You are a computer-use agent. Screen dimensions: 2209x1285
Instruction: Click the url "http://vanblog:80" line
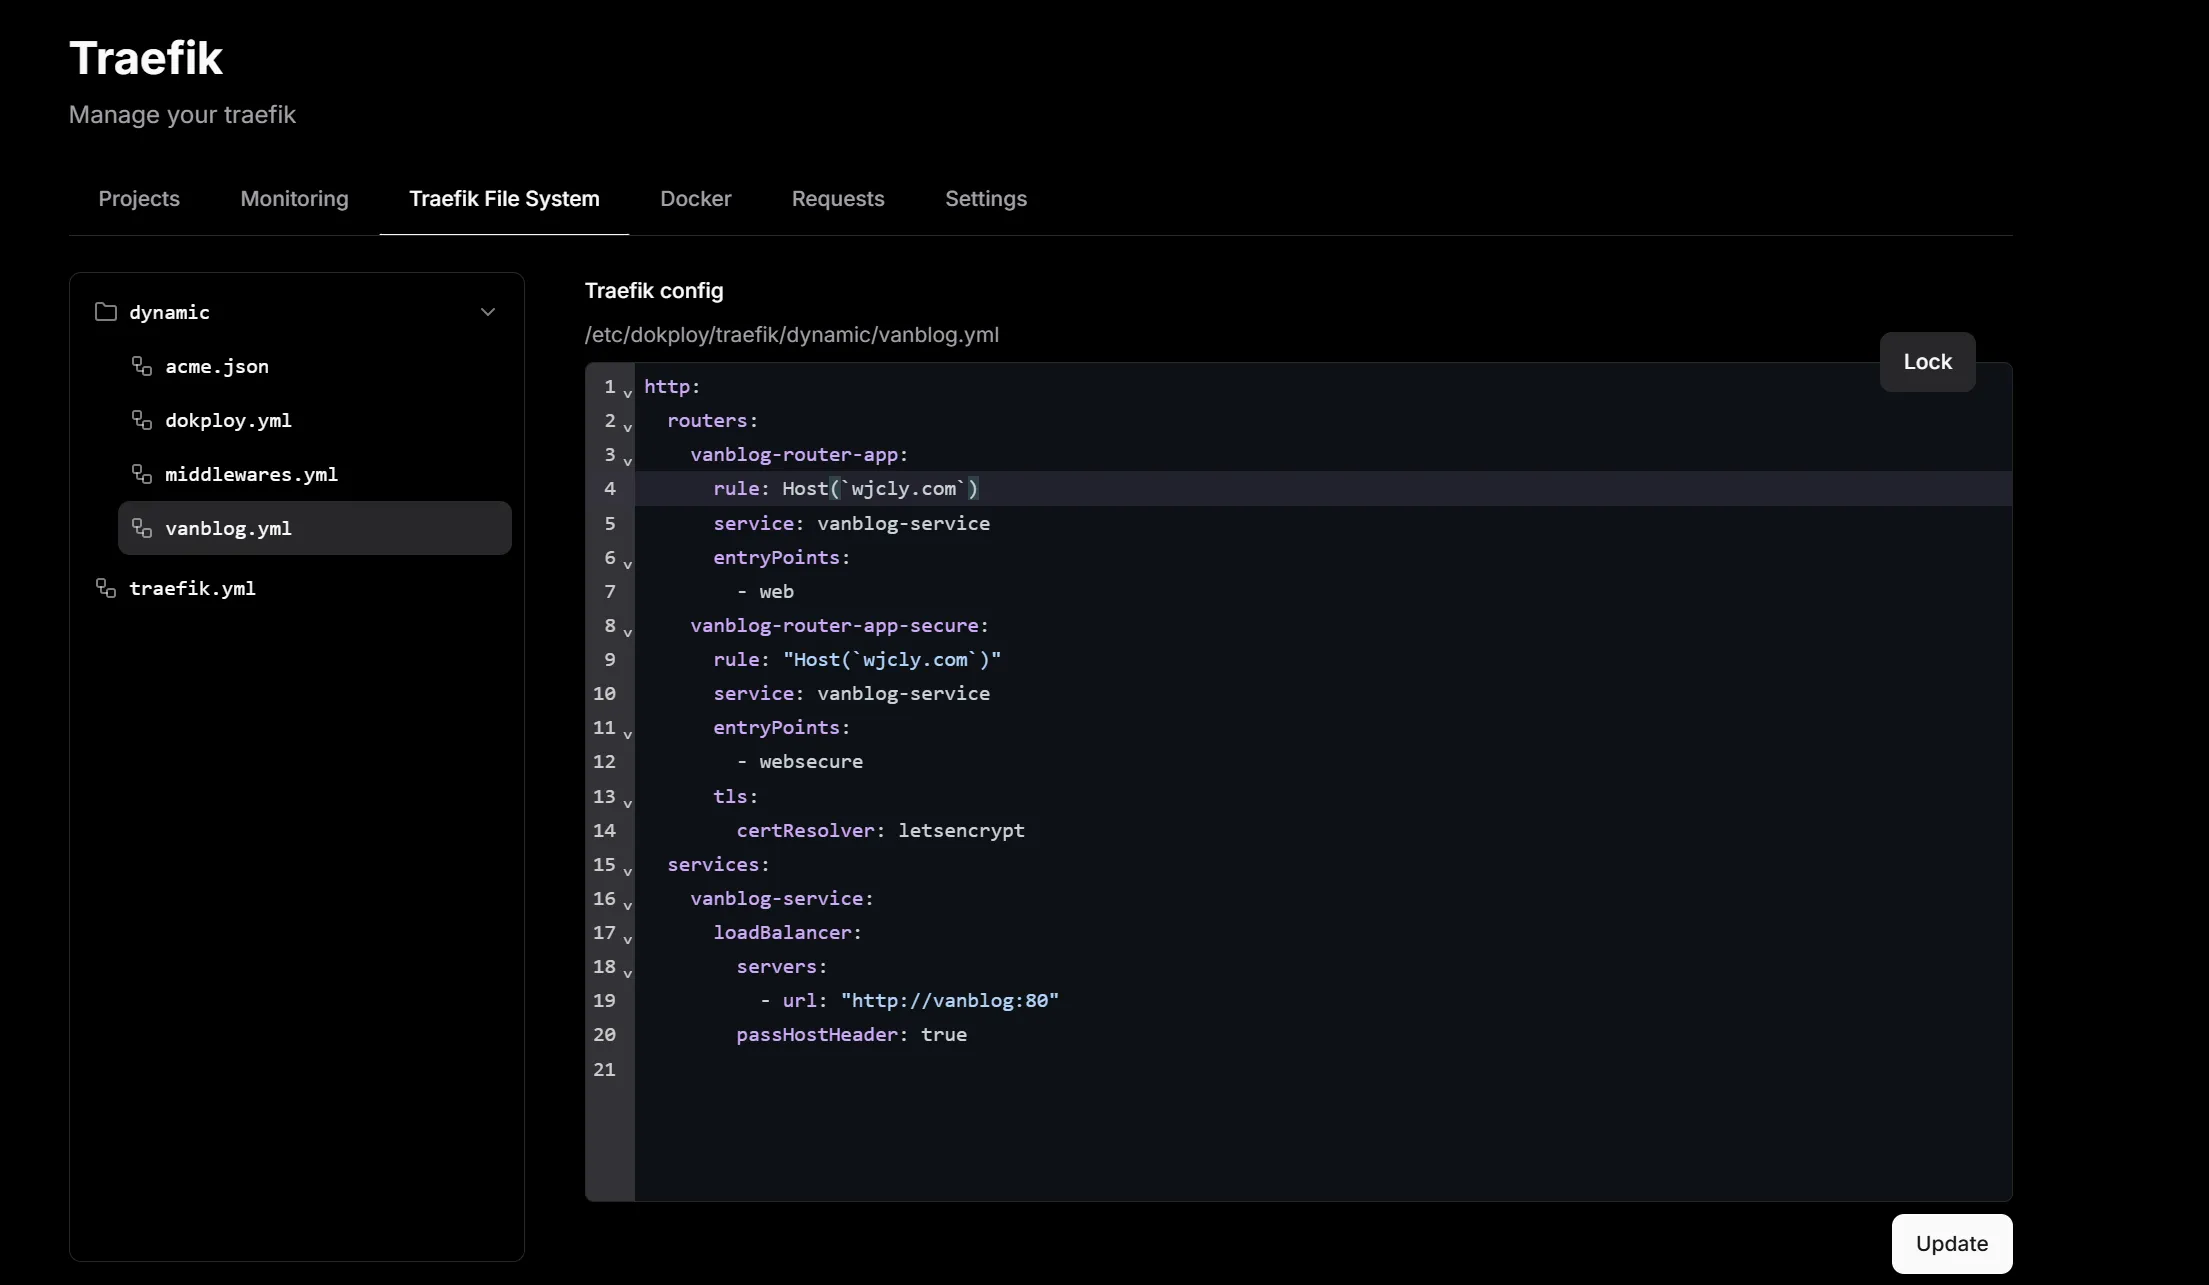(910, 1001)
